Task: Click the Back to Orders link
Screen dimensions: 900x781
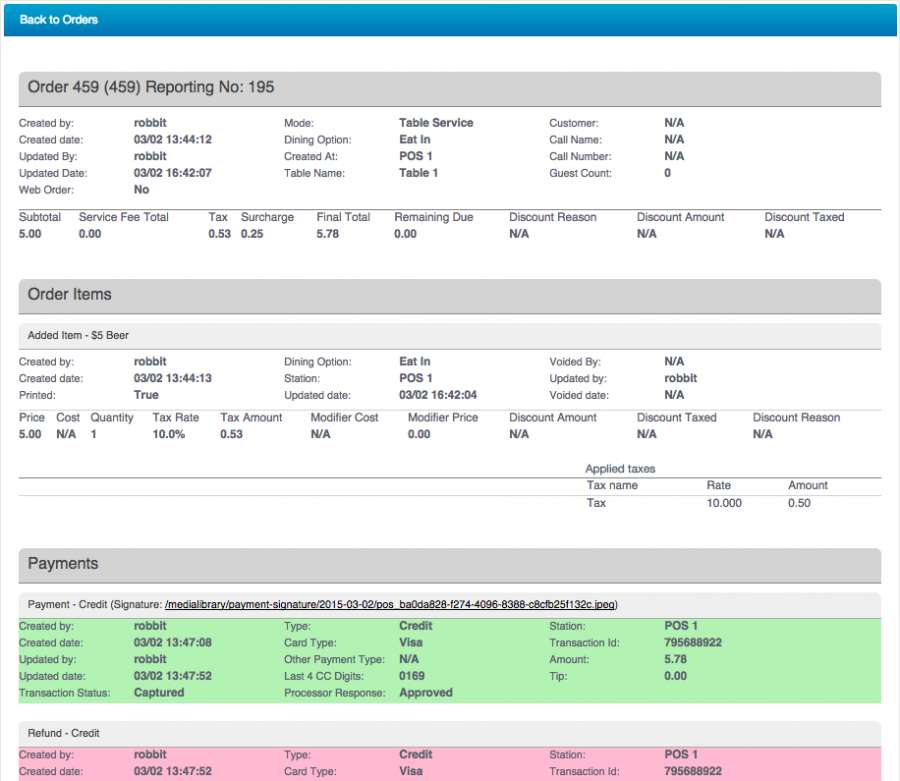Action: pyautogui.click(x=59, y=20)
